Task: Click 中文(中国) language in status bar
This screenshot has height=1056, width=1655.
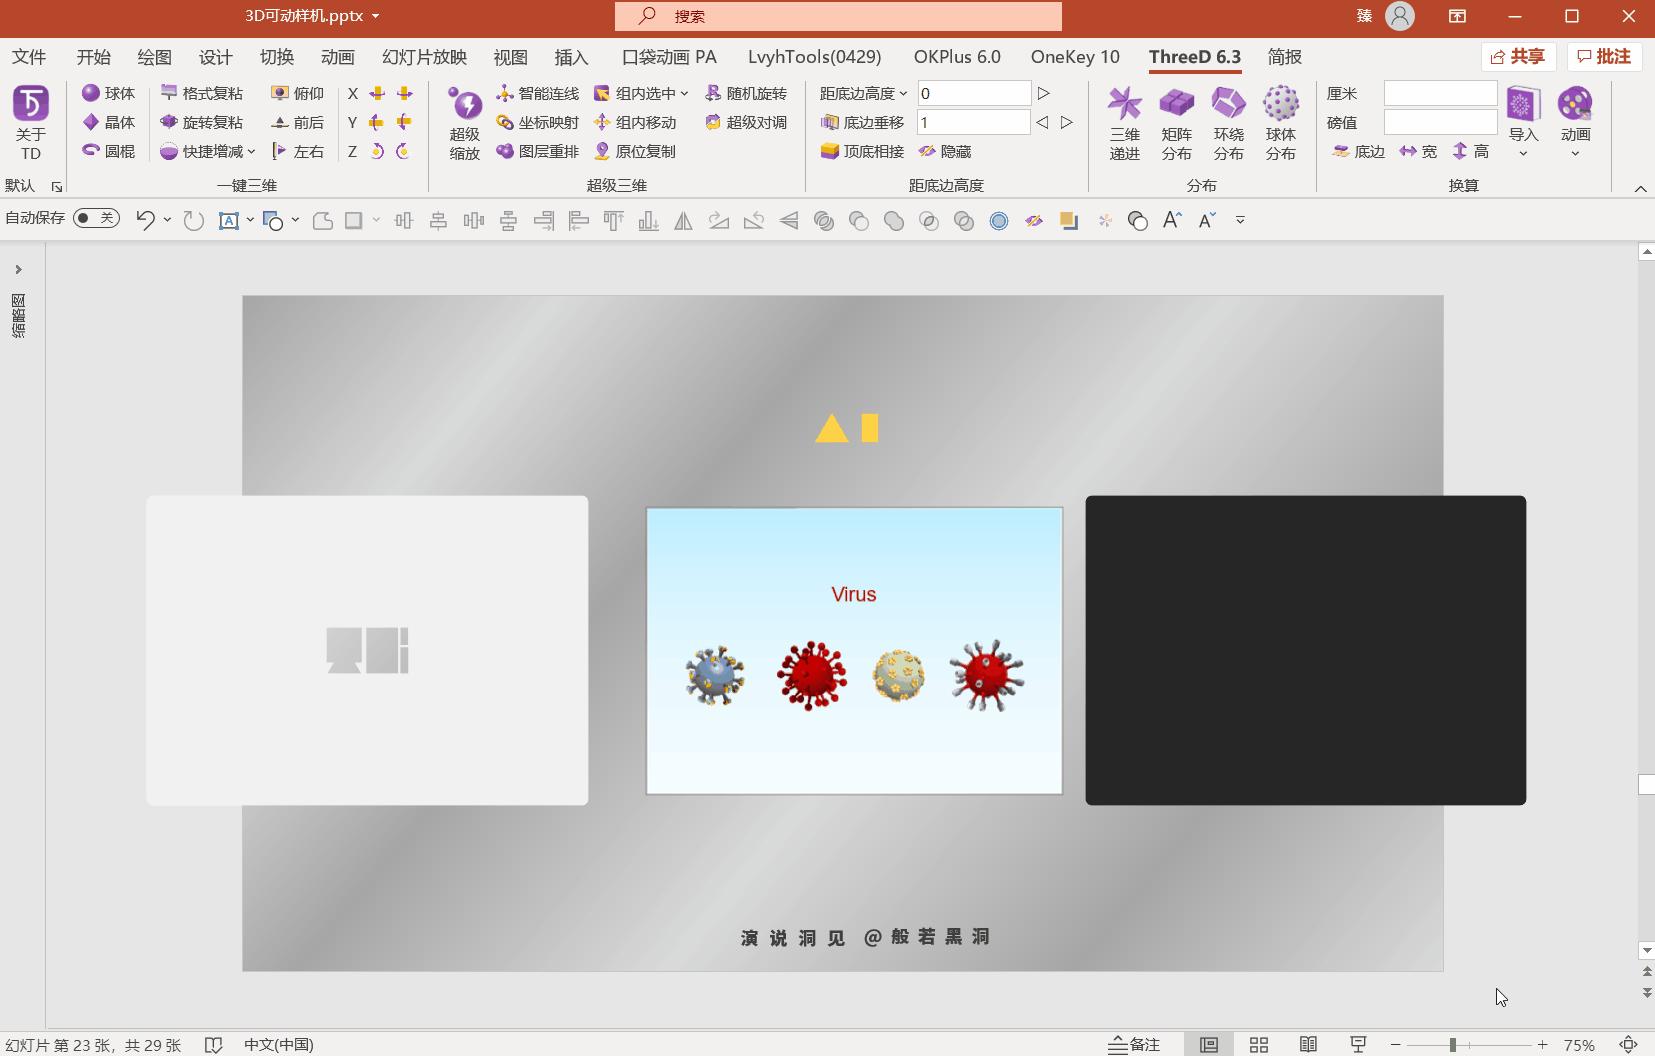Action: [x=279, y=1045]
